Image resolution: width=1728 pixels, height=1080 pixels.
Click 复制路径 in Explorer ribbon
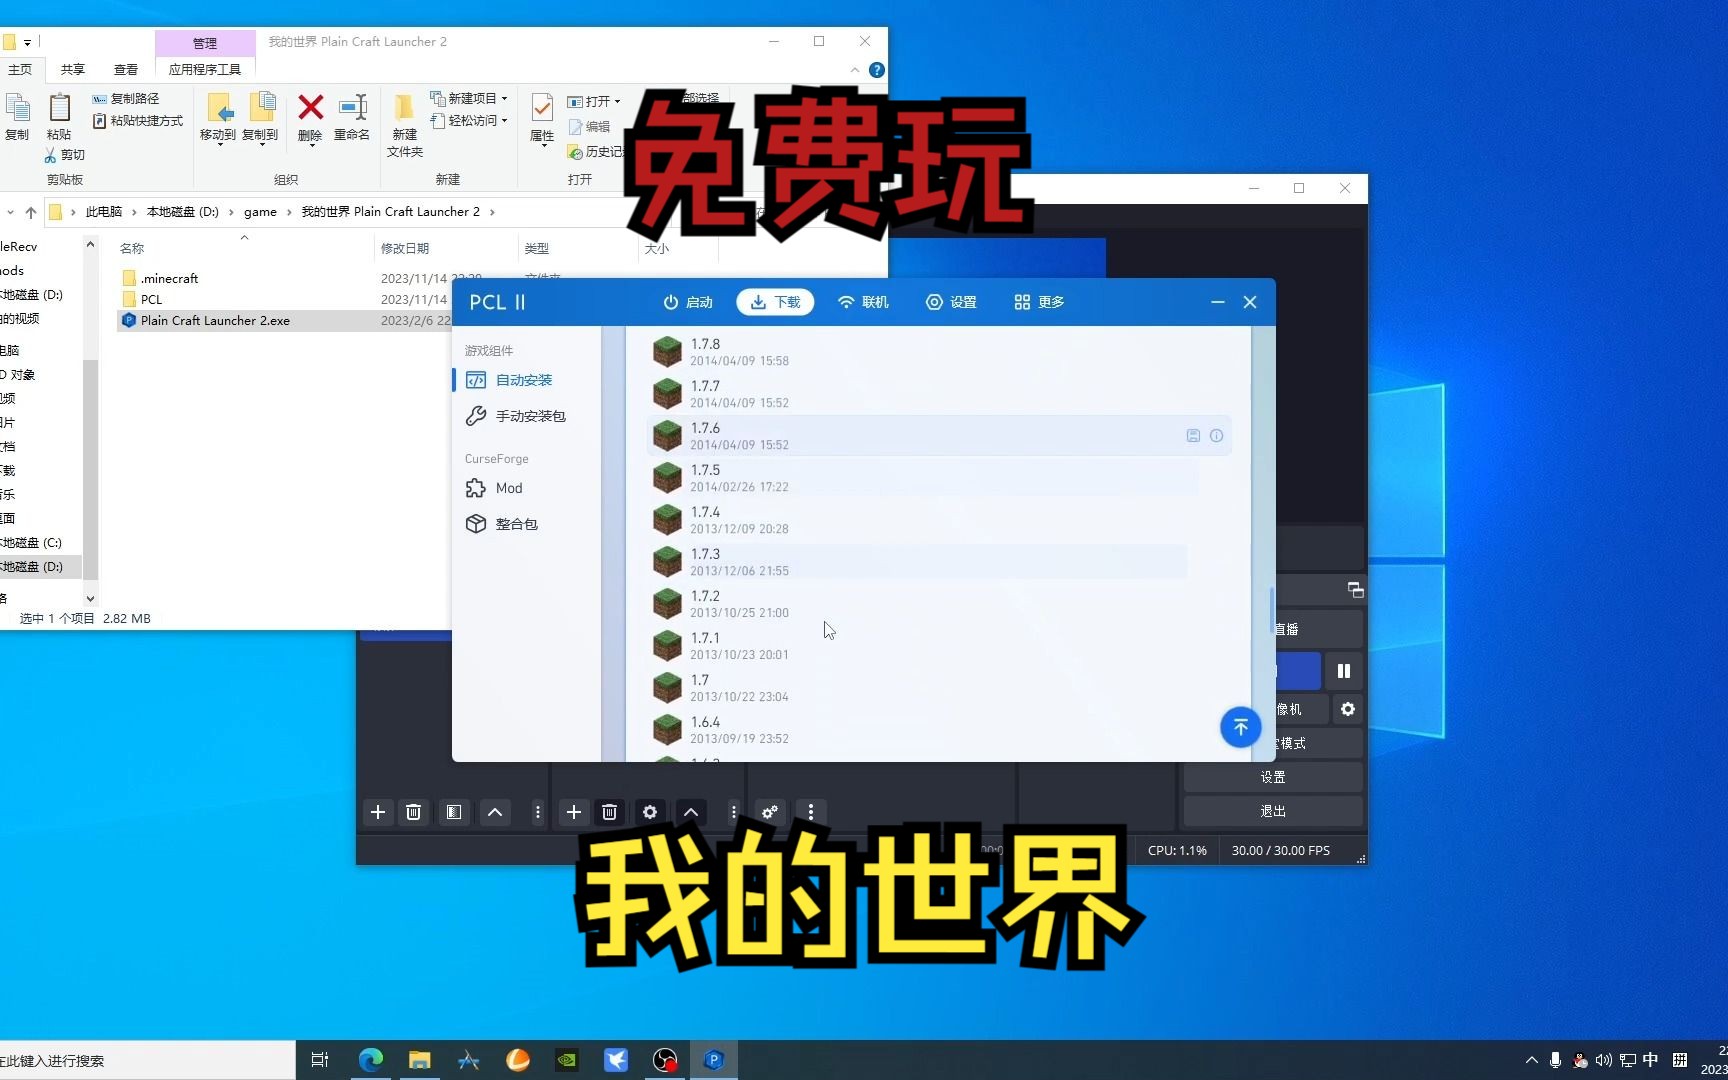[x=126, y=99]
